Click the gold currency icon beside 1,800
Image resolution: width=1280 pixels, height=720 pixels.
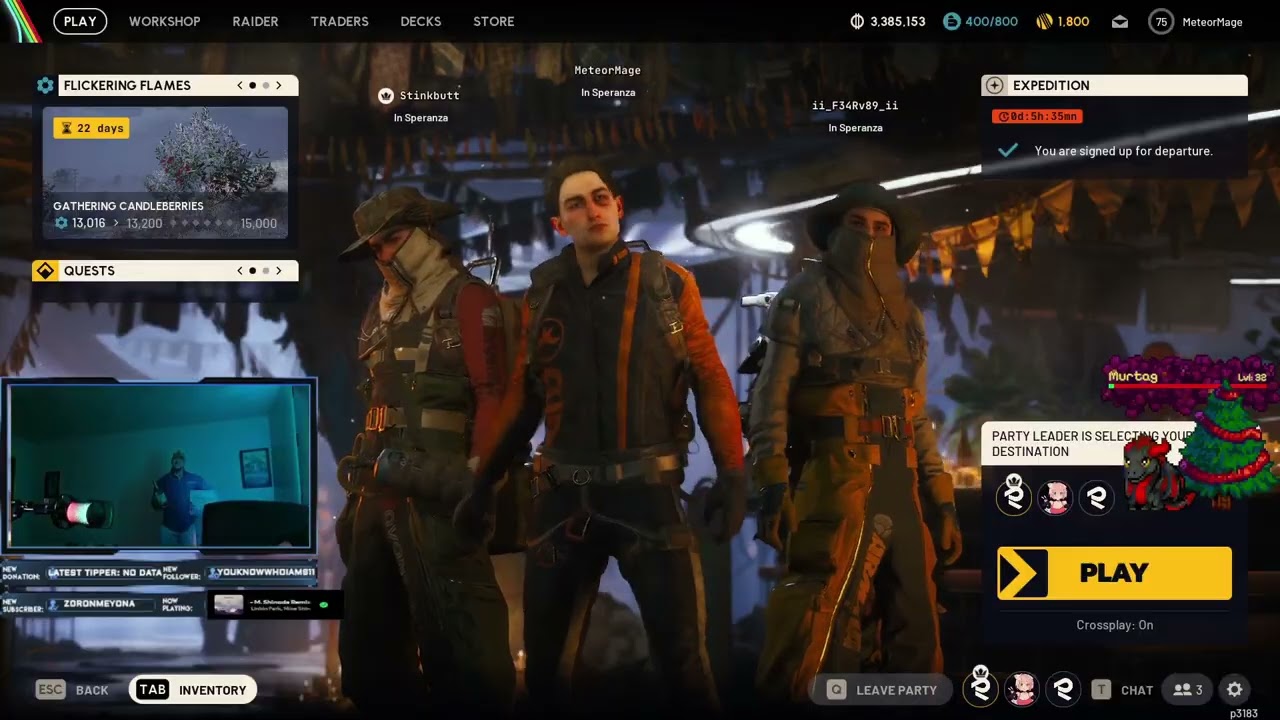click(1044, 21)
